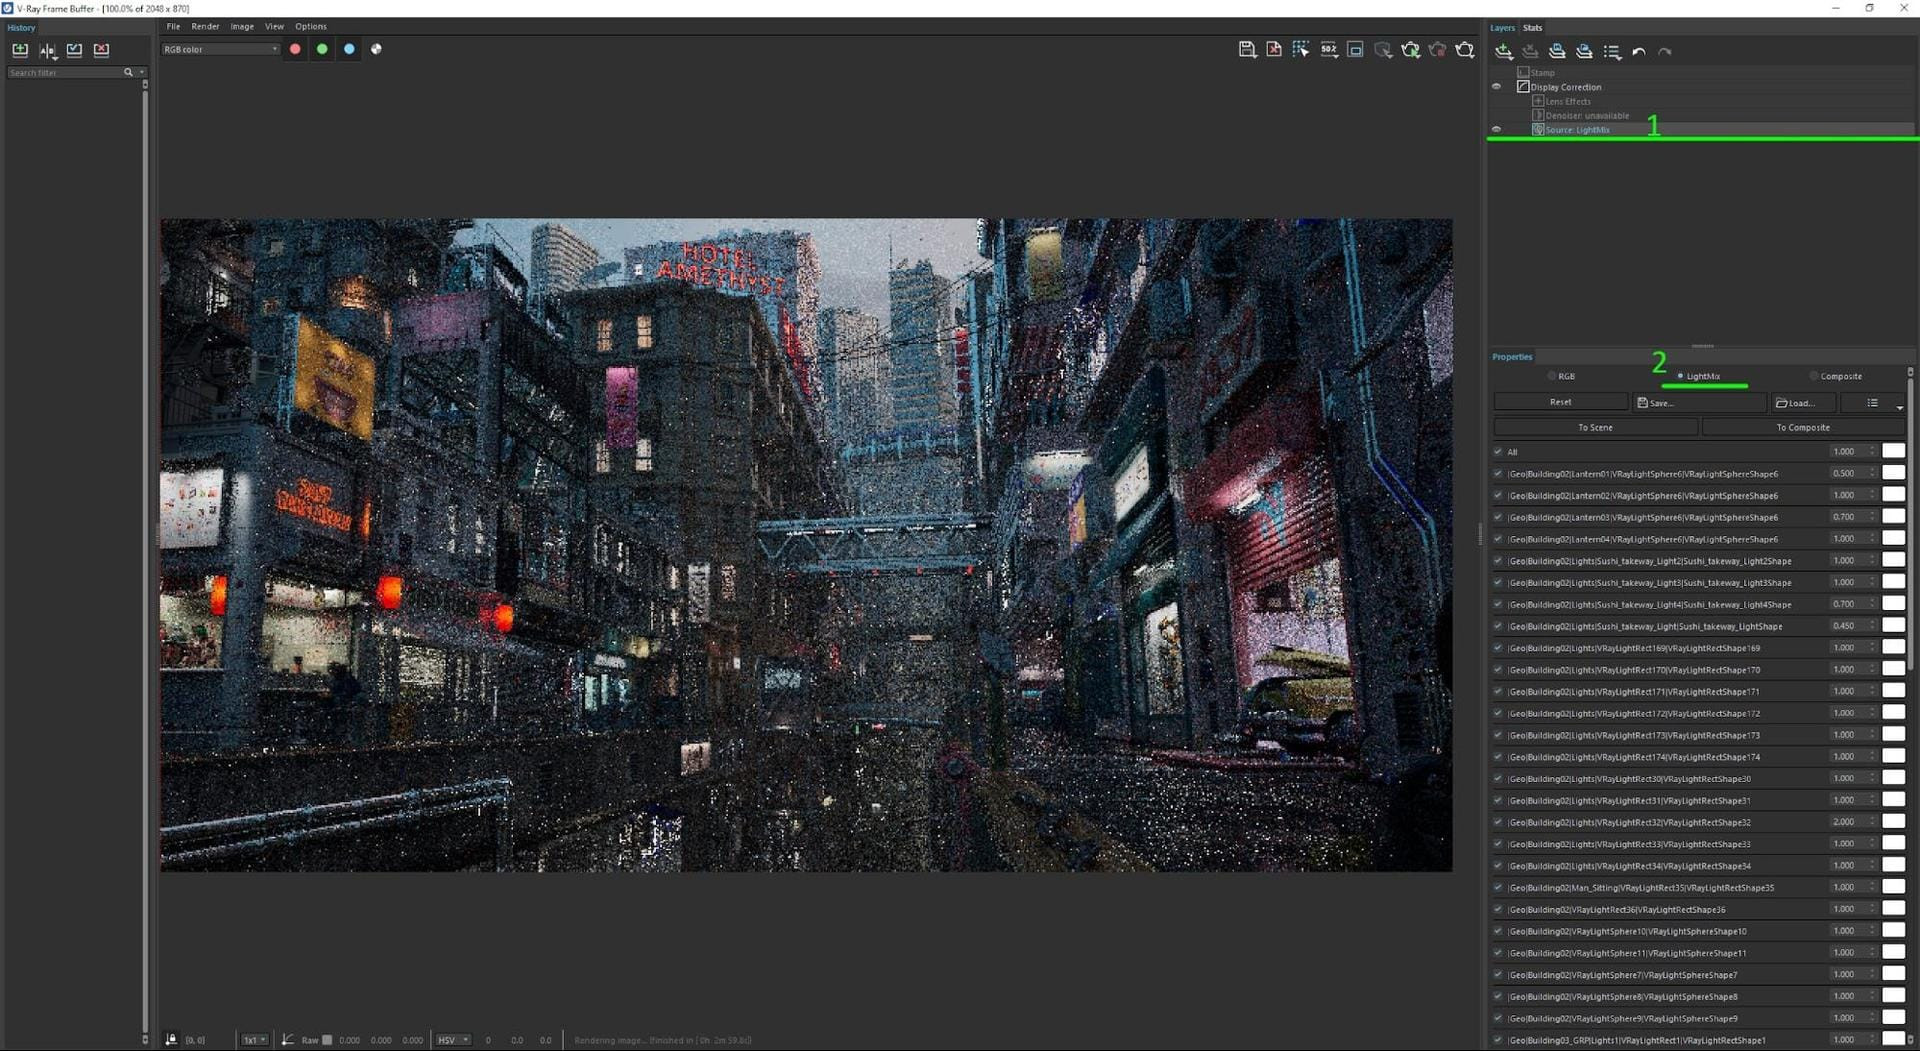Open layer list options menu

(x=1612, y=51)
